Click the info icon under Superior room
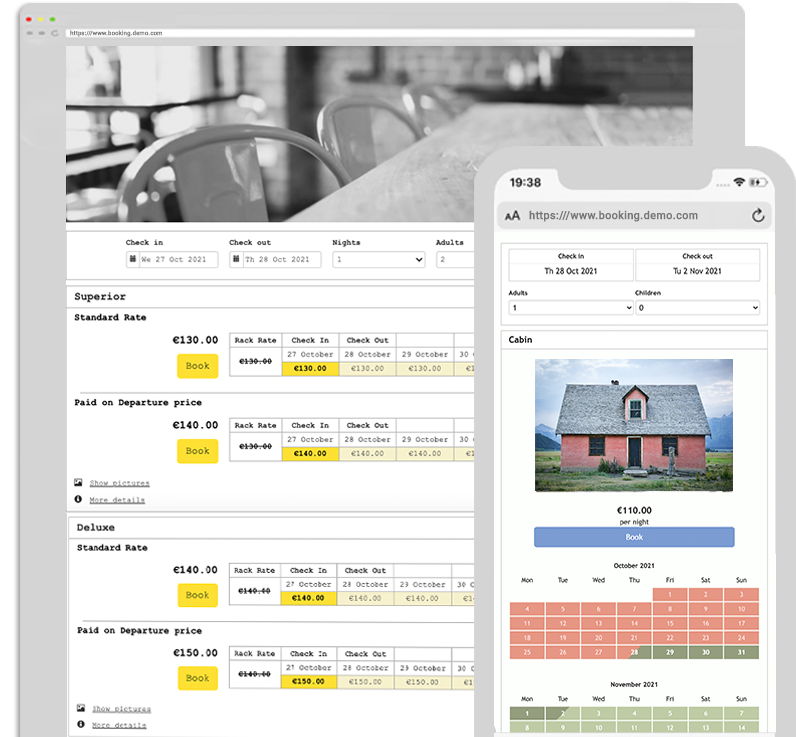 pos(78,499)
